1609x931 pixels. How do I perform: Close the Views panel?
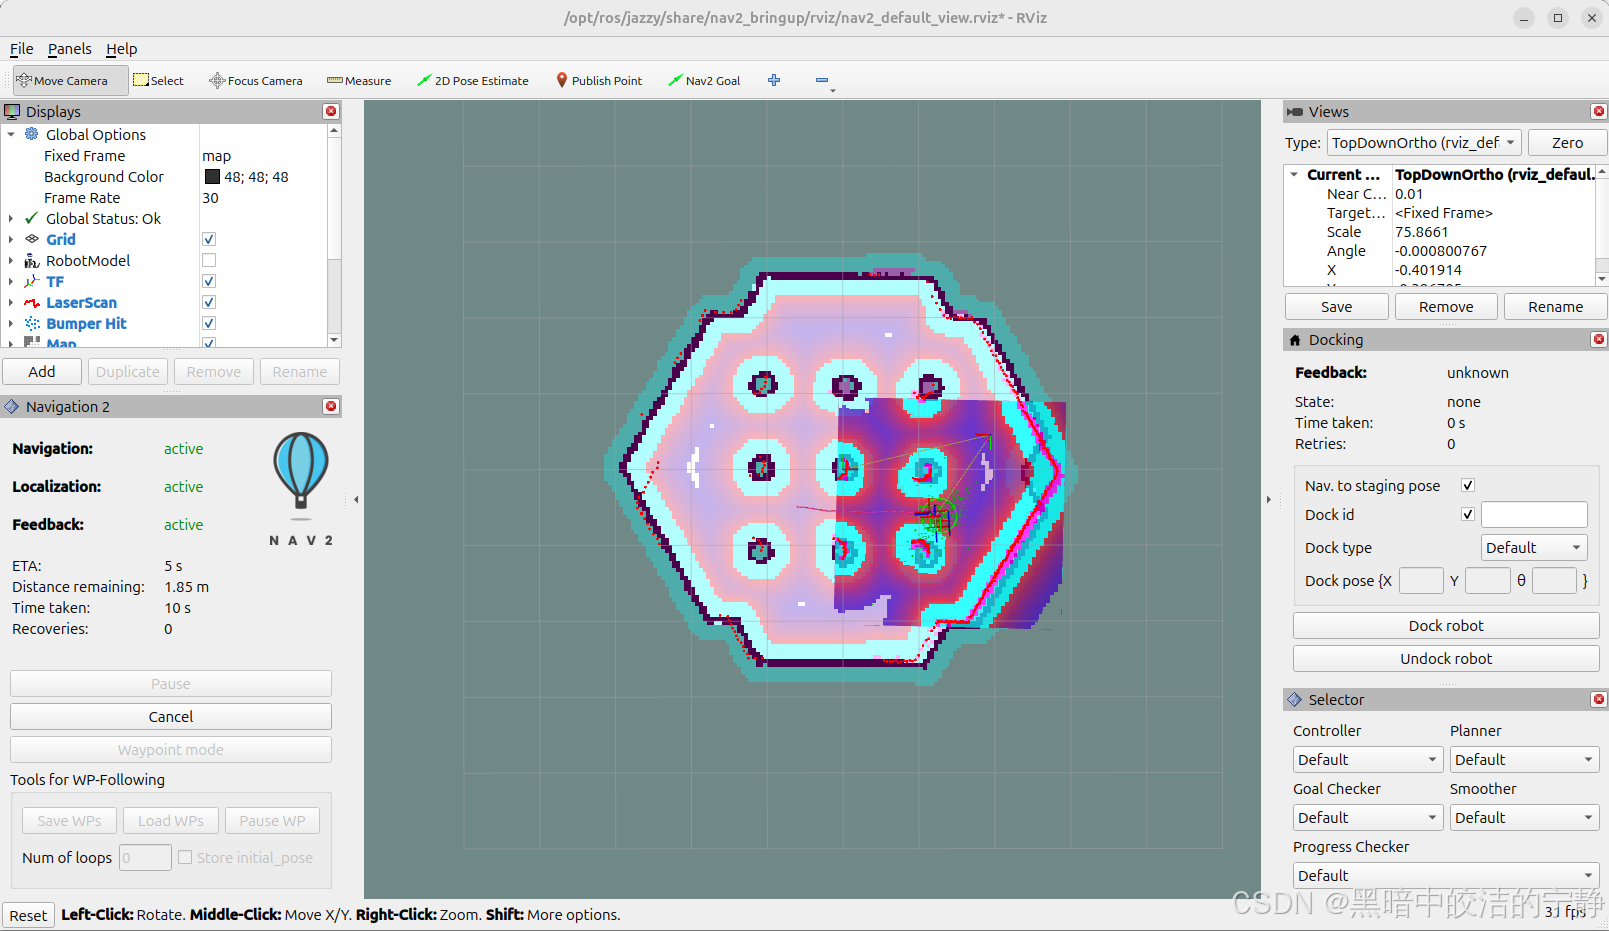[1599, 111]
